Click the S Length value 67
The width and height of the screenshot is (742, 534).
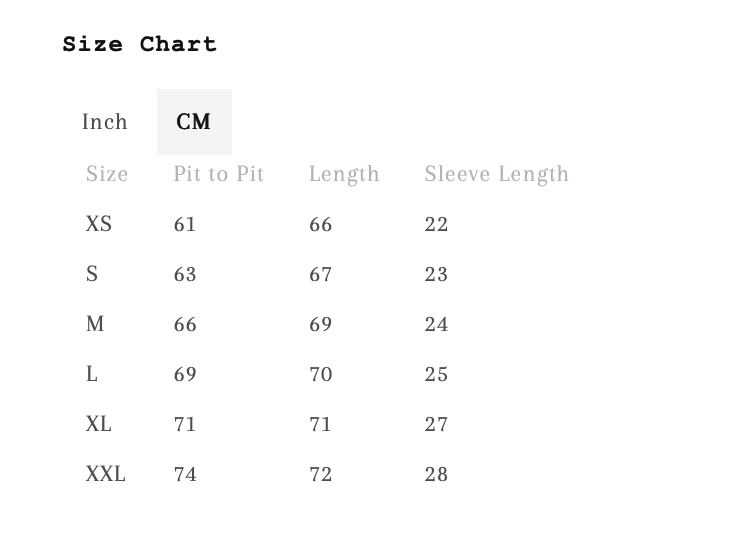[320, 274]
